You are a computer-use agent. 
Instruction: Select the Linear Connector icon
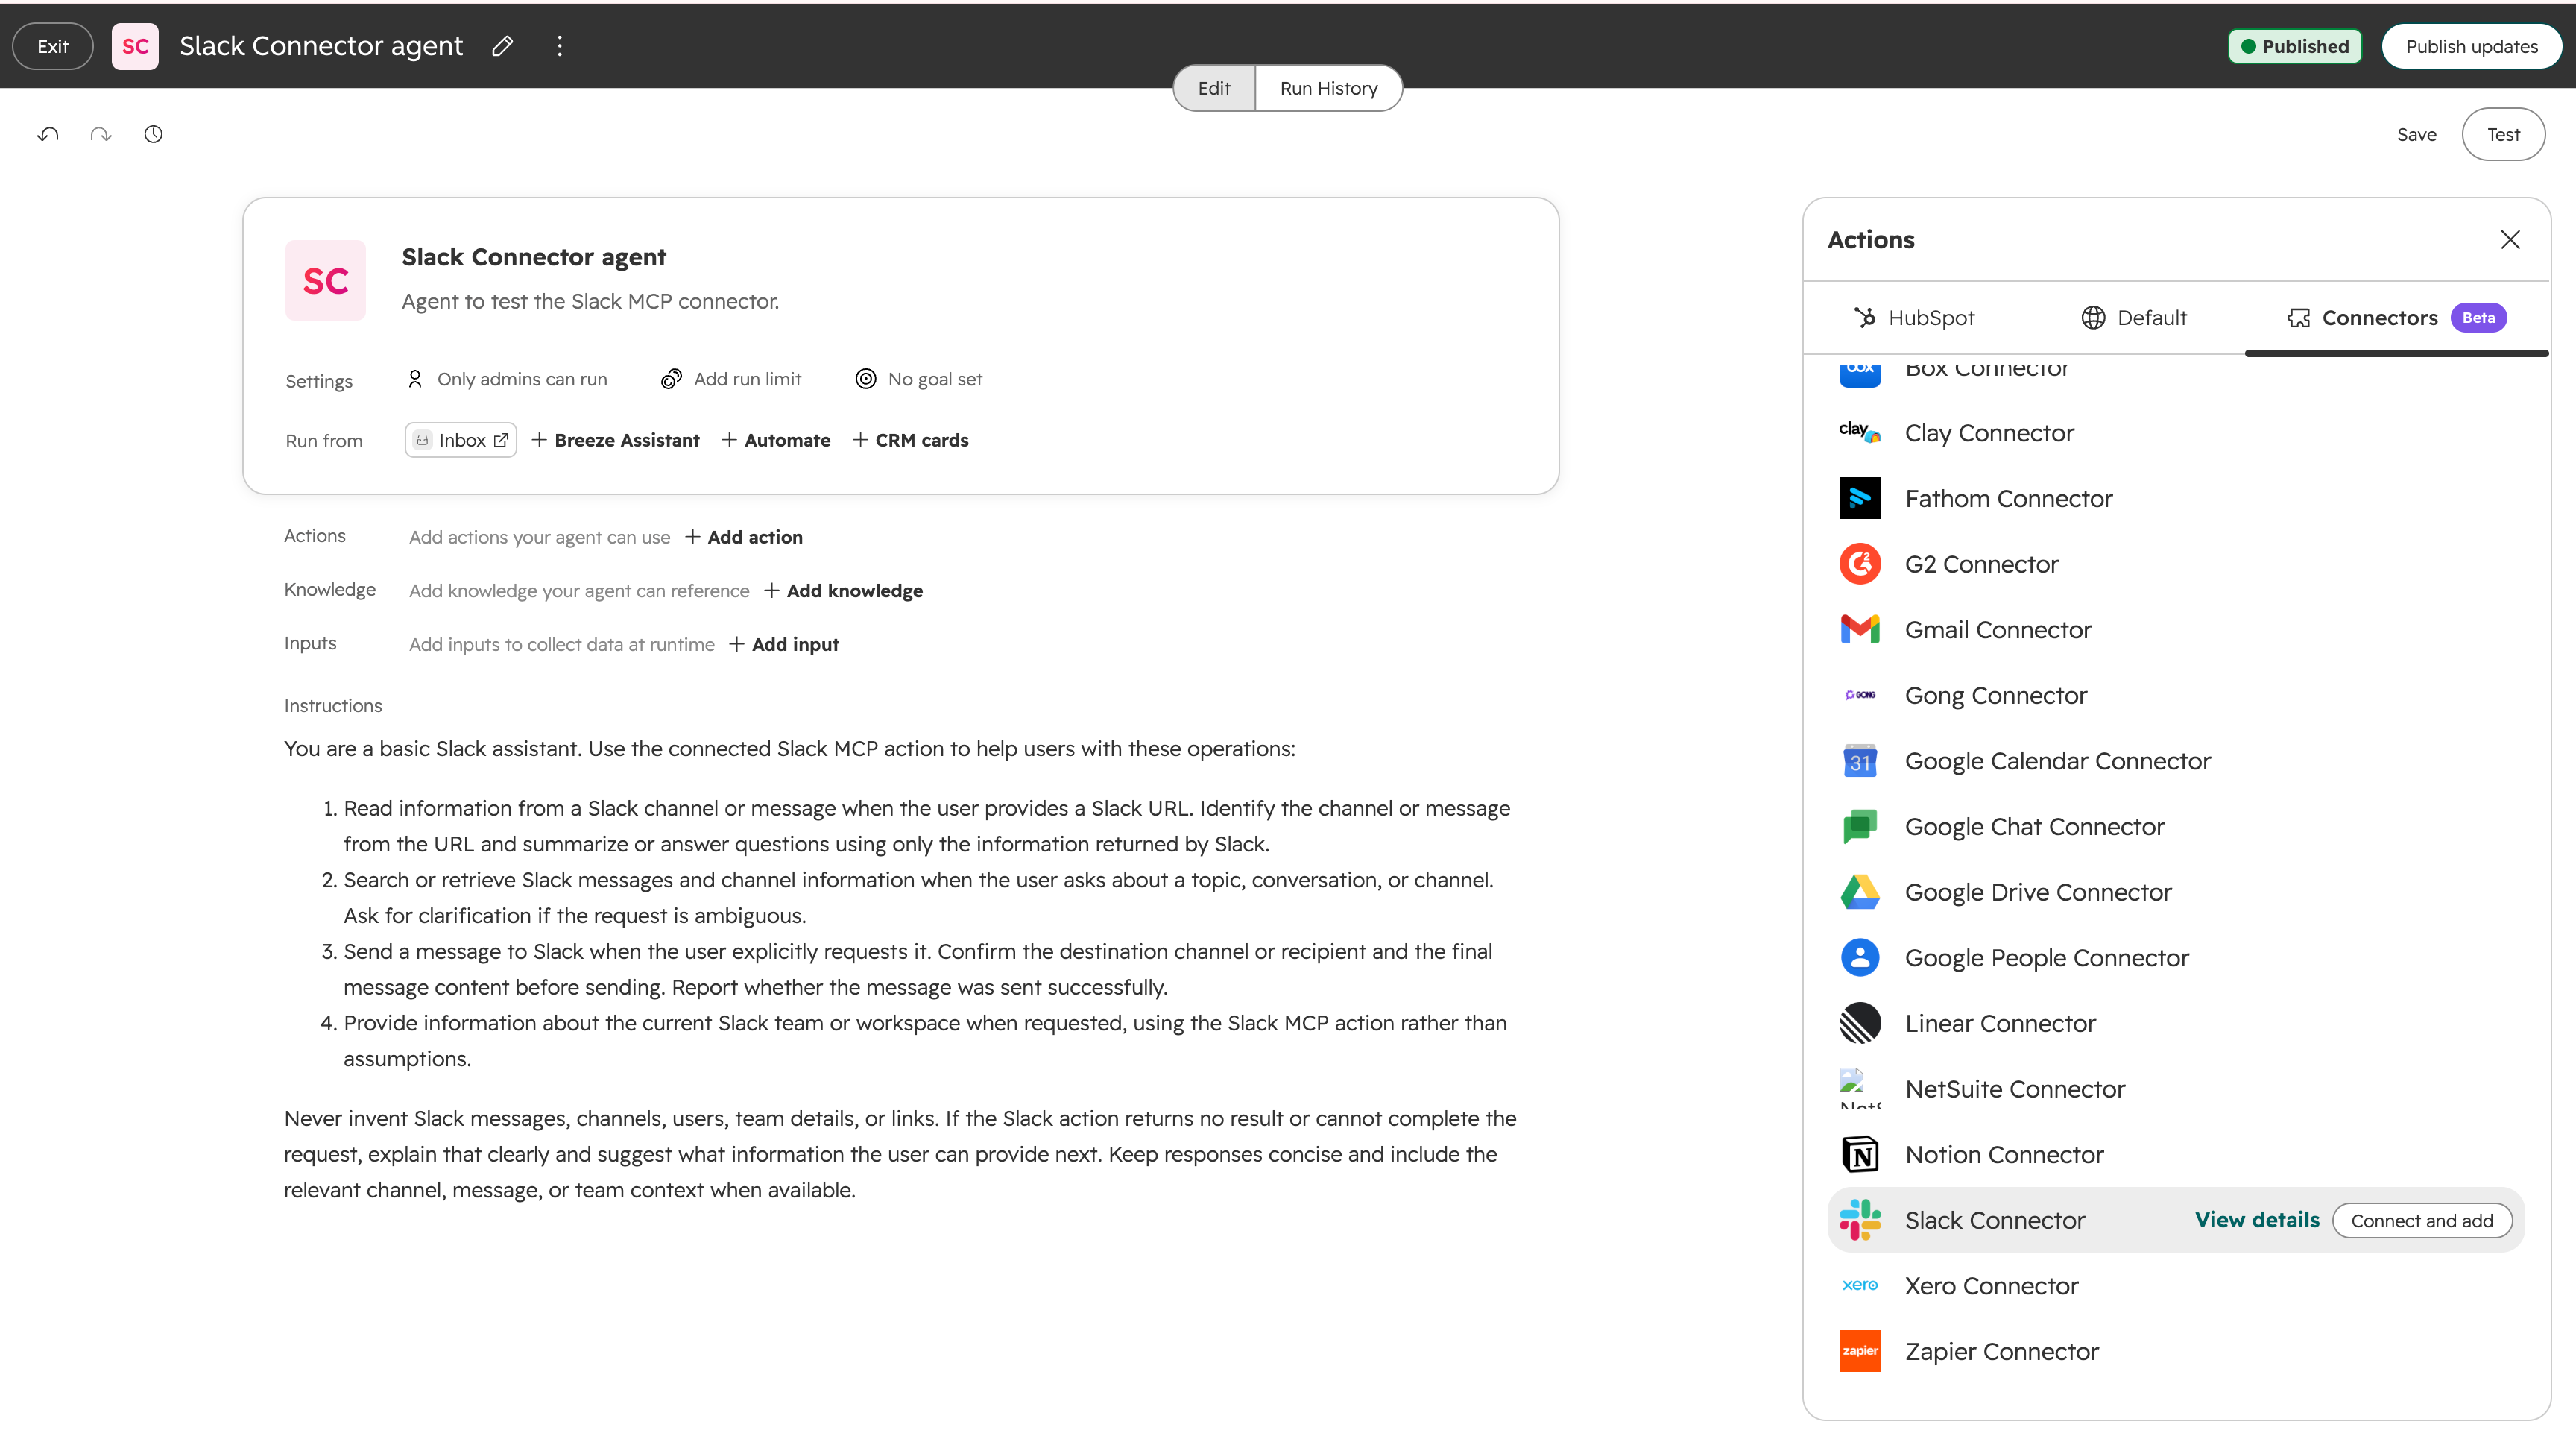coord(1860,1023)
